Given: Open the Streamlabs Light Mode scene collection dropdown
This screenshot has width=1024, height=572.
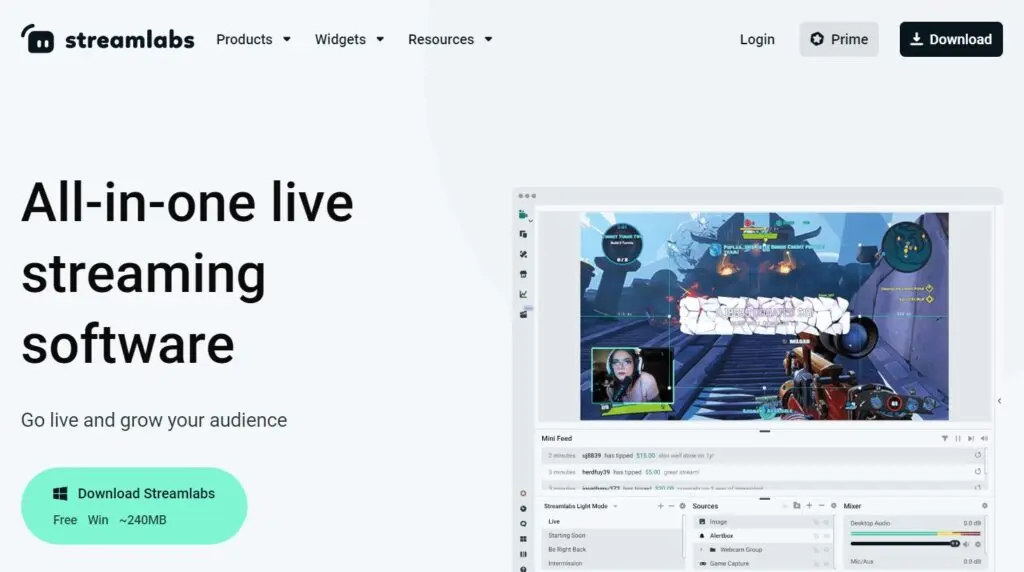Looking at the screenshot, I should 581,506.
